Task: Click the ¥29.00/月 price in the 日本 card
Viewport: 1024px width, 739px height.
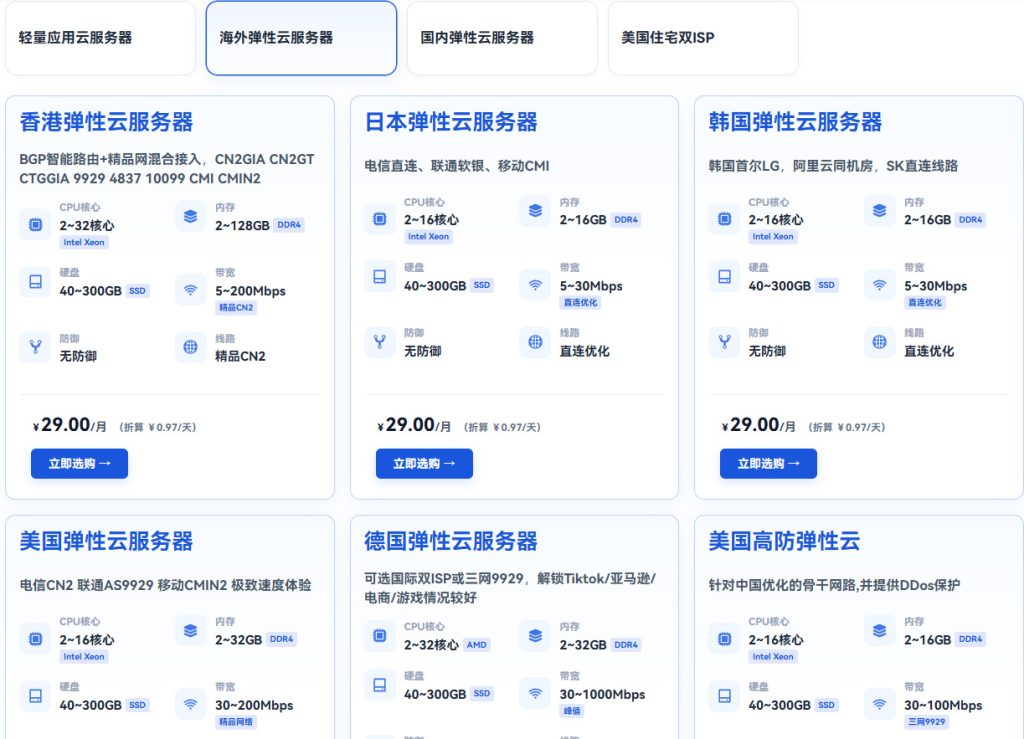Action: pyautogui.click(x=414, y=425)
